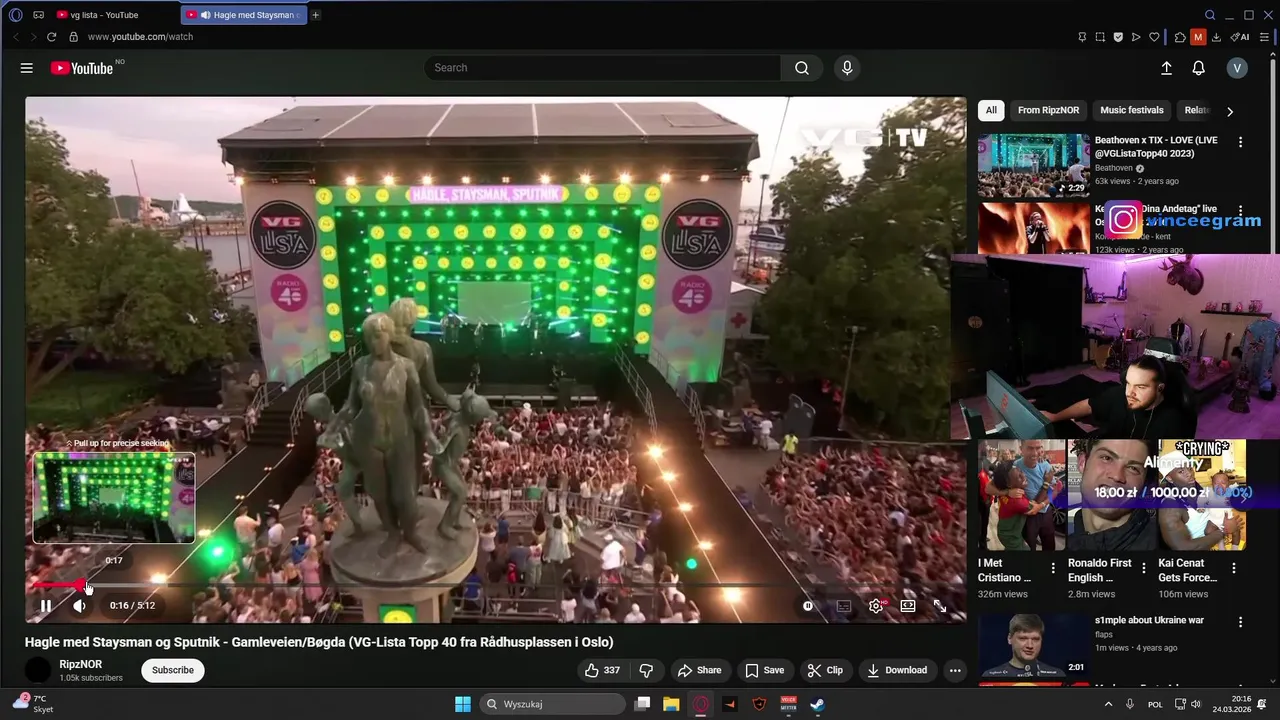Open options for Beathoven x TIX video
This screenshot has height=720, width=1280.
(1240, 142)
